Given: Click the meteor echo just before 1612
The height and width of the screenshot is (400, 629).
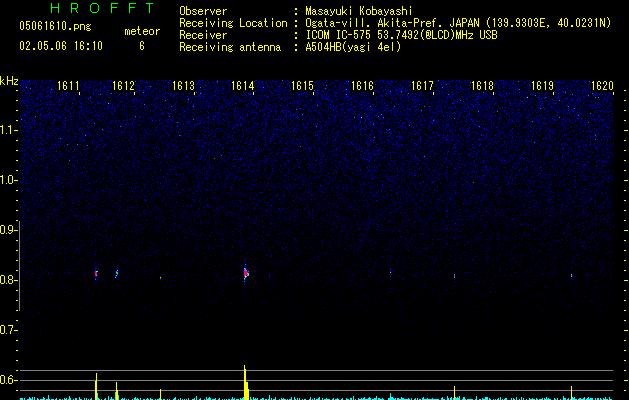Looking at the screenshot, I should [x=117, y=274].
